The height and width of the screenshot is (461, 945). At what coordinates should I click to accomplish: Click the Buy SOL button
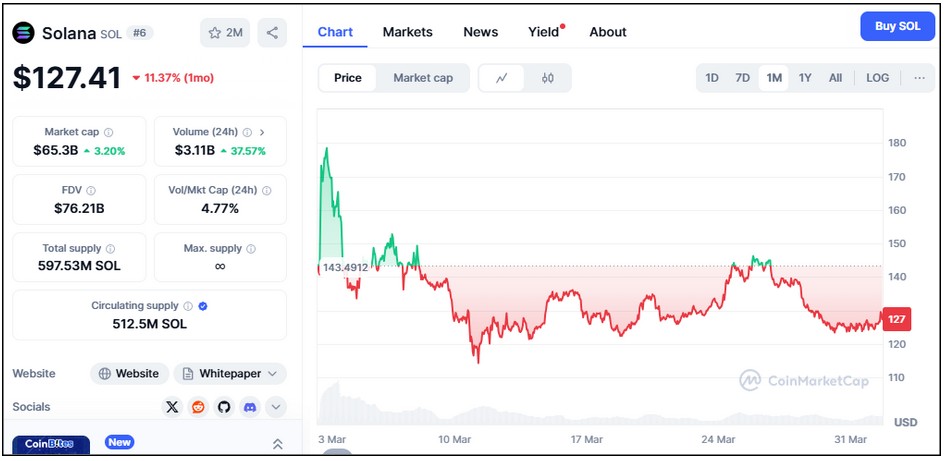[897, 27]
